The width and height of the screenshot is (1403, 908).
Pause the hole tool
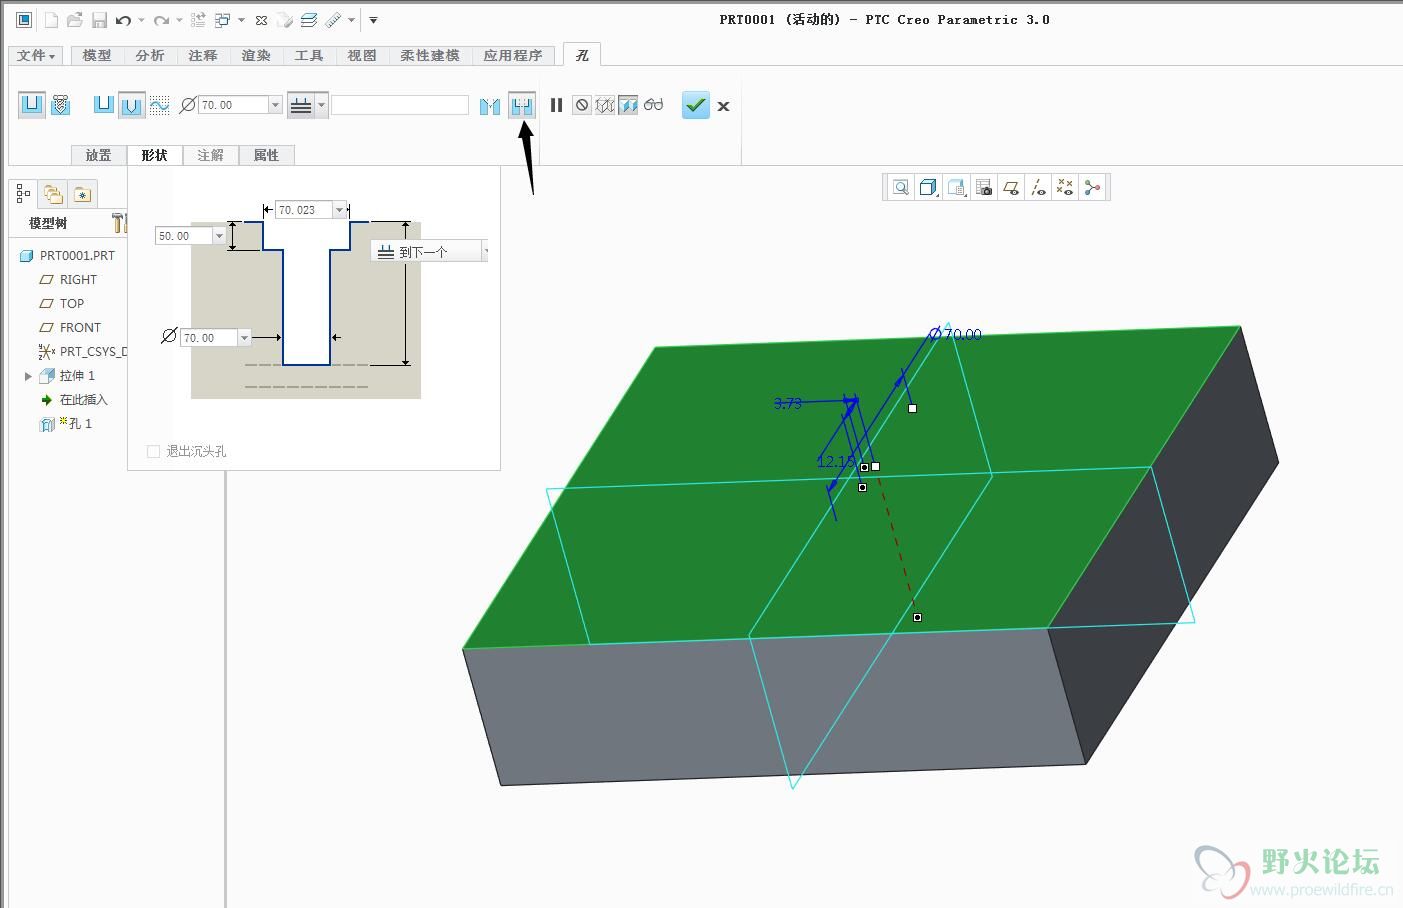click(x=557, y=105)
